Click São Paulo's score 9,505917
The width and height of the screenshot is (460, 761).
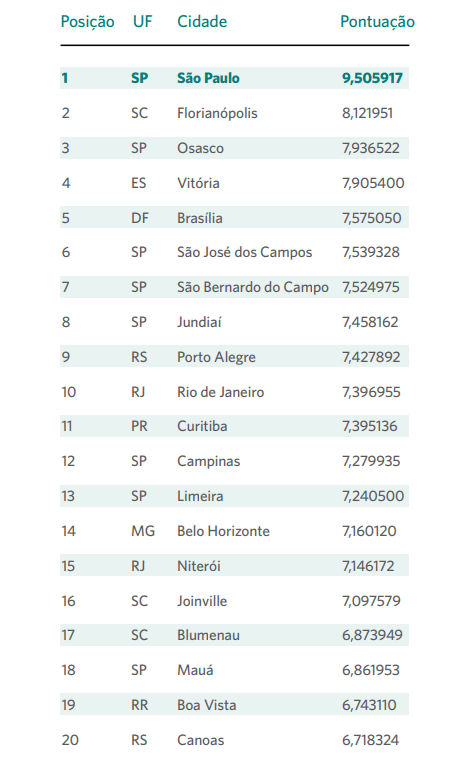372,78
